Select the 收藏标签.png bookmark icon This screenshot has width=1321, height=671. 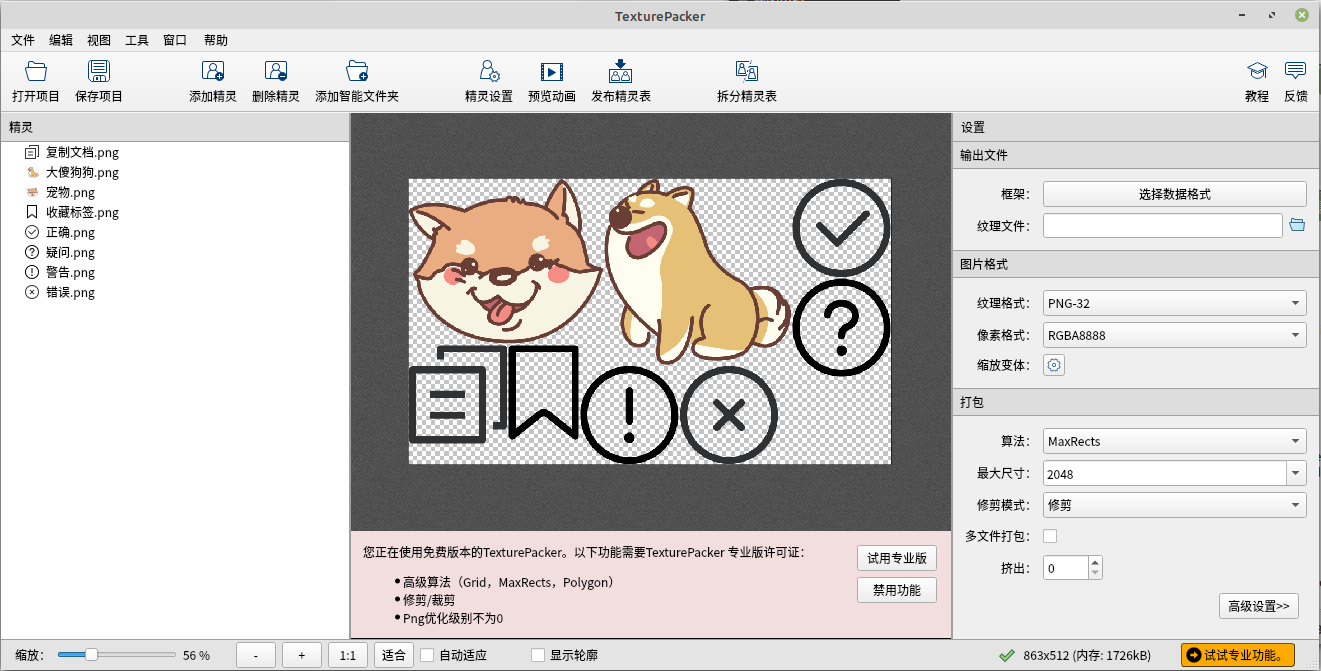click(32, 212)
